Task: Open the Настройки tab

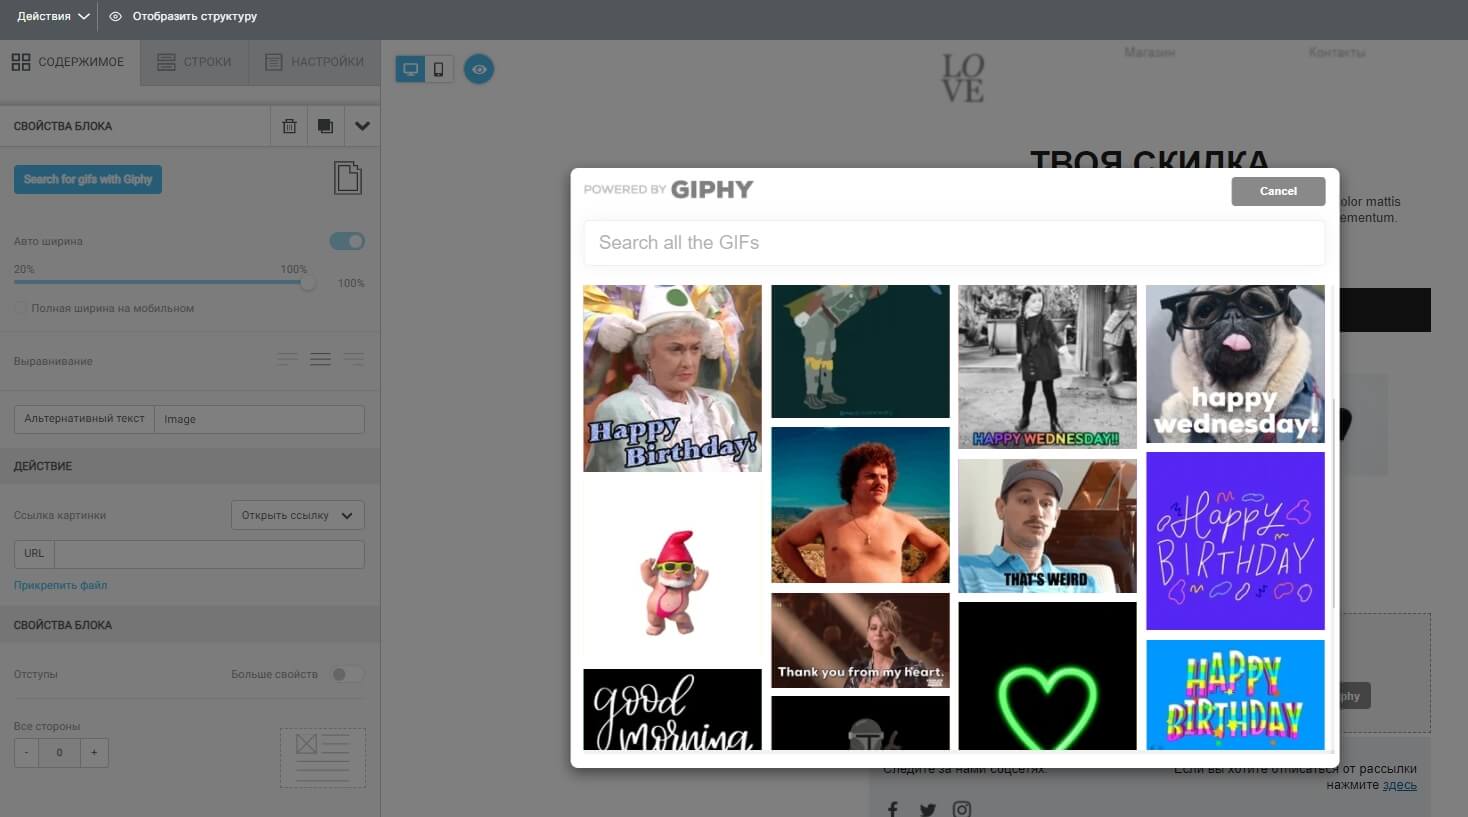Action: coord(314,62)
